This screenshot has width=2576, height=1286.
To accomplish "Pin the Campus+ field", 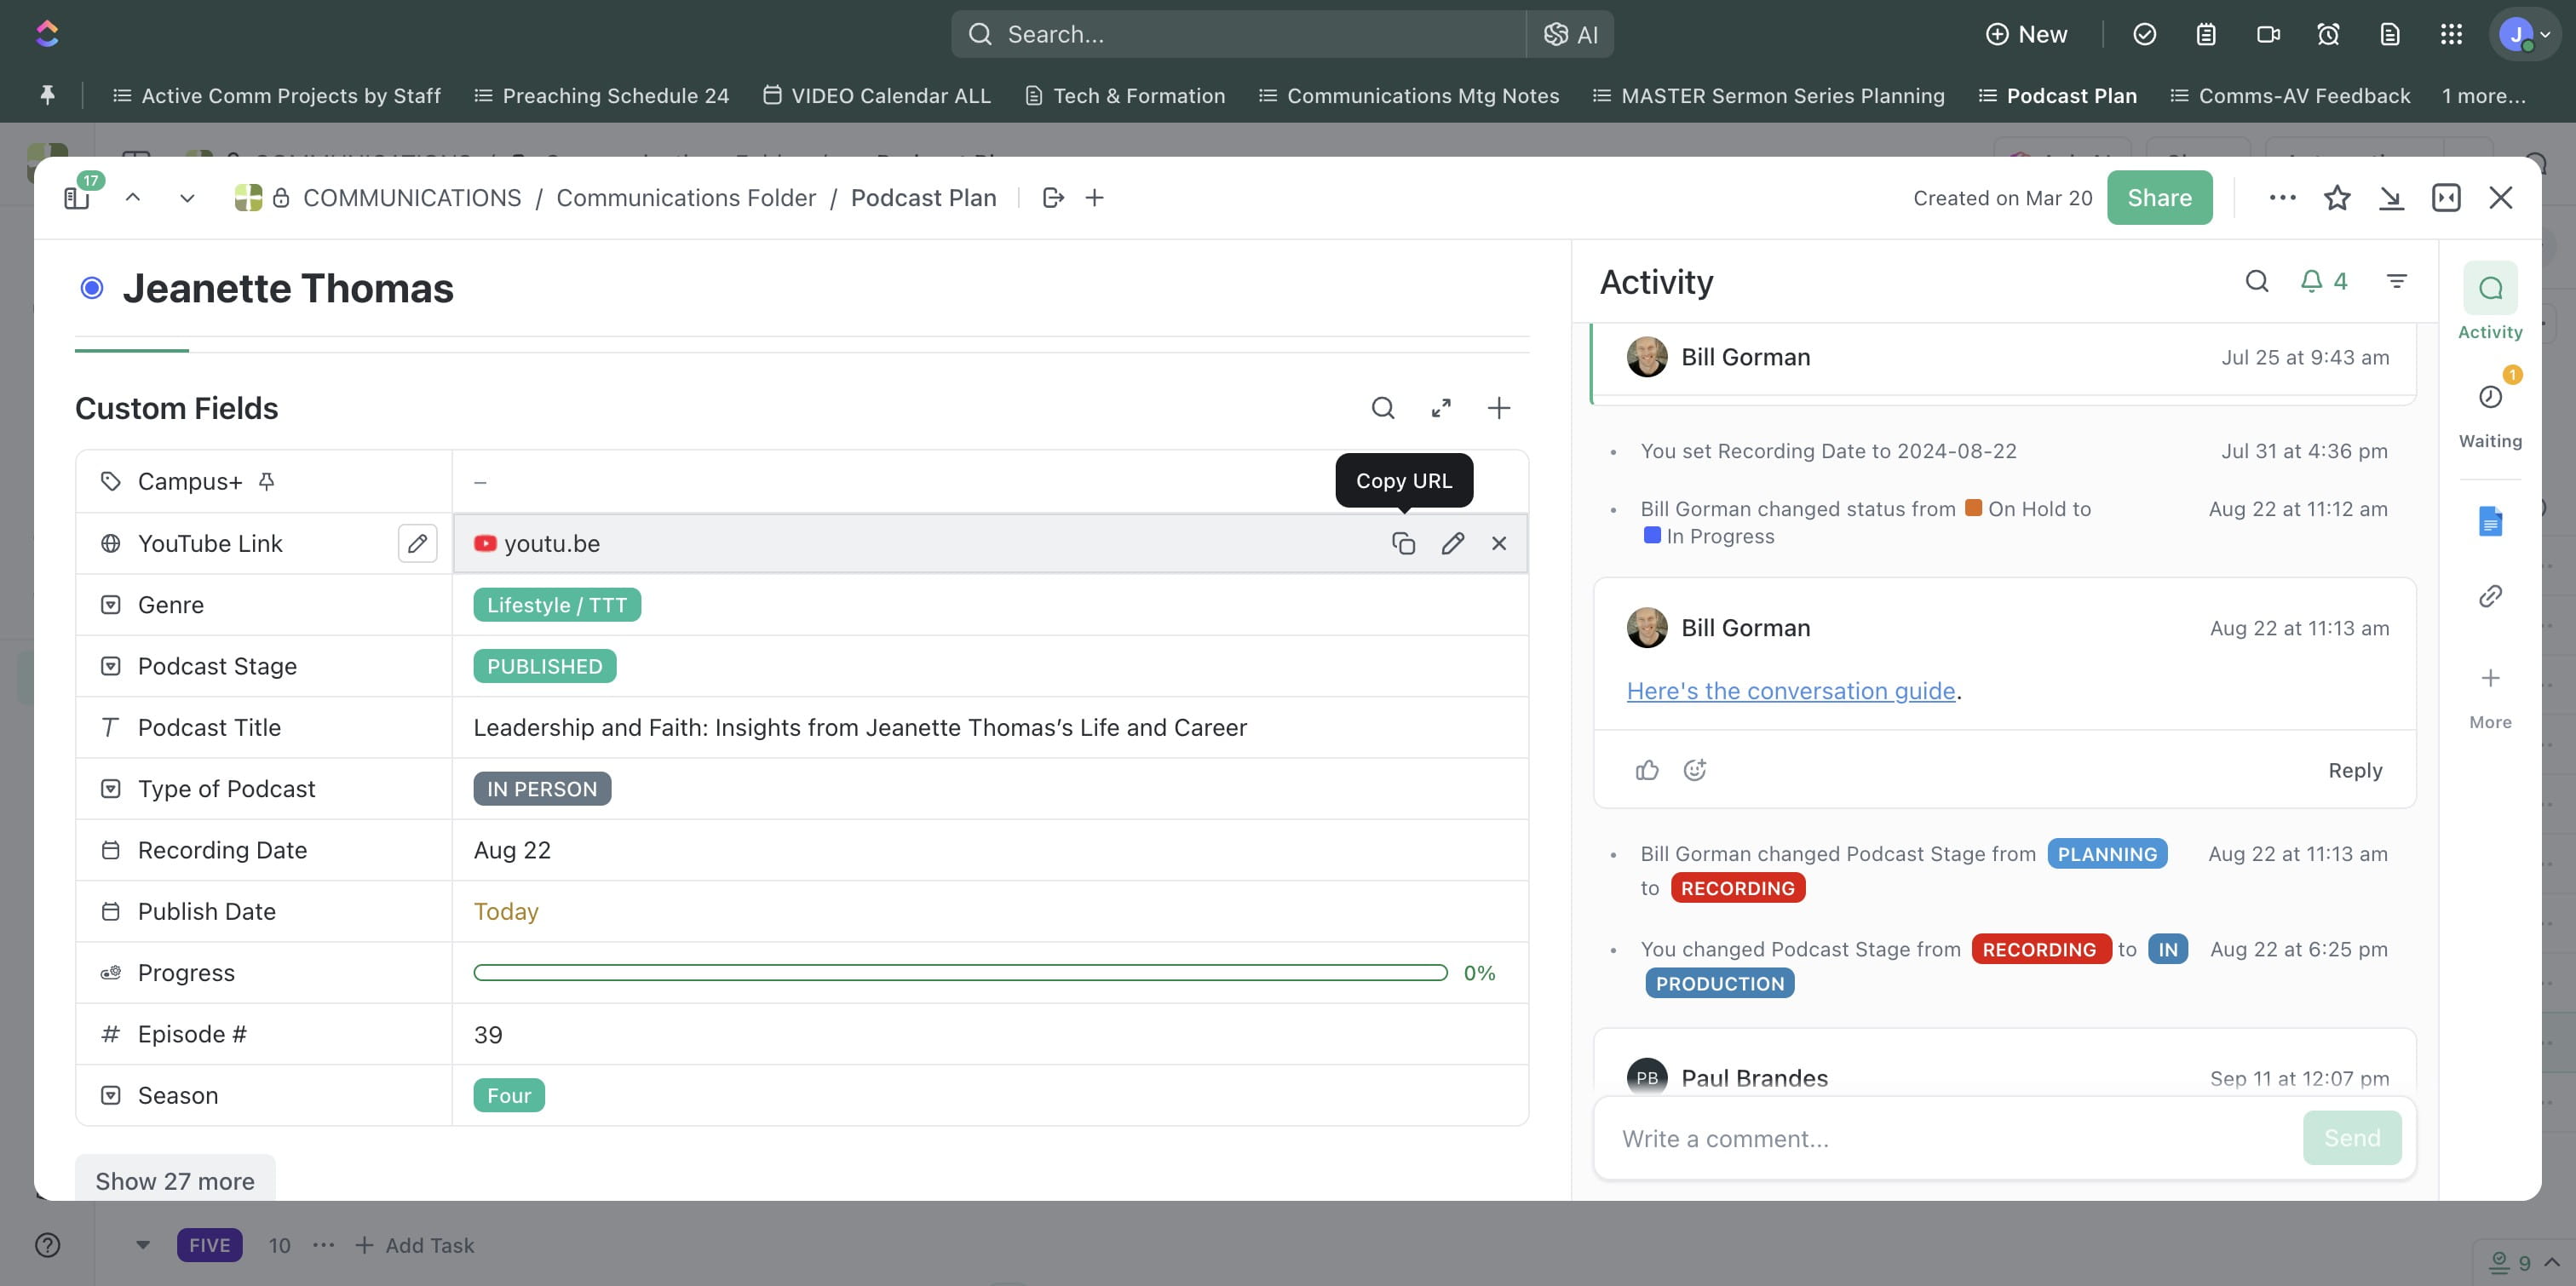I will 266,481.
